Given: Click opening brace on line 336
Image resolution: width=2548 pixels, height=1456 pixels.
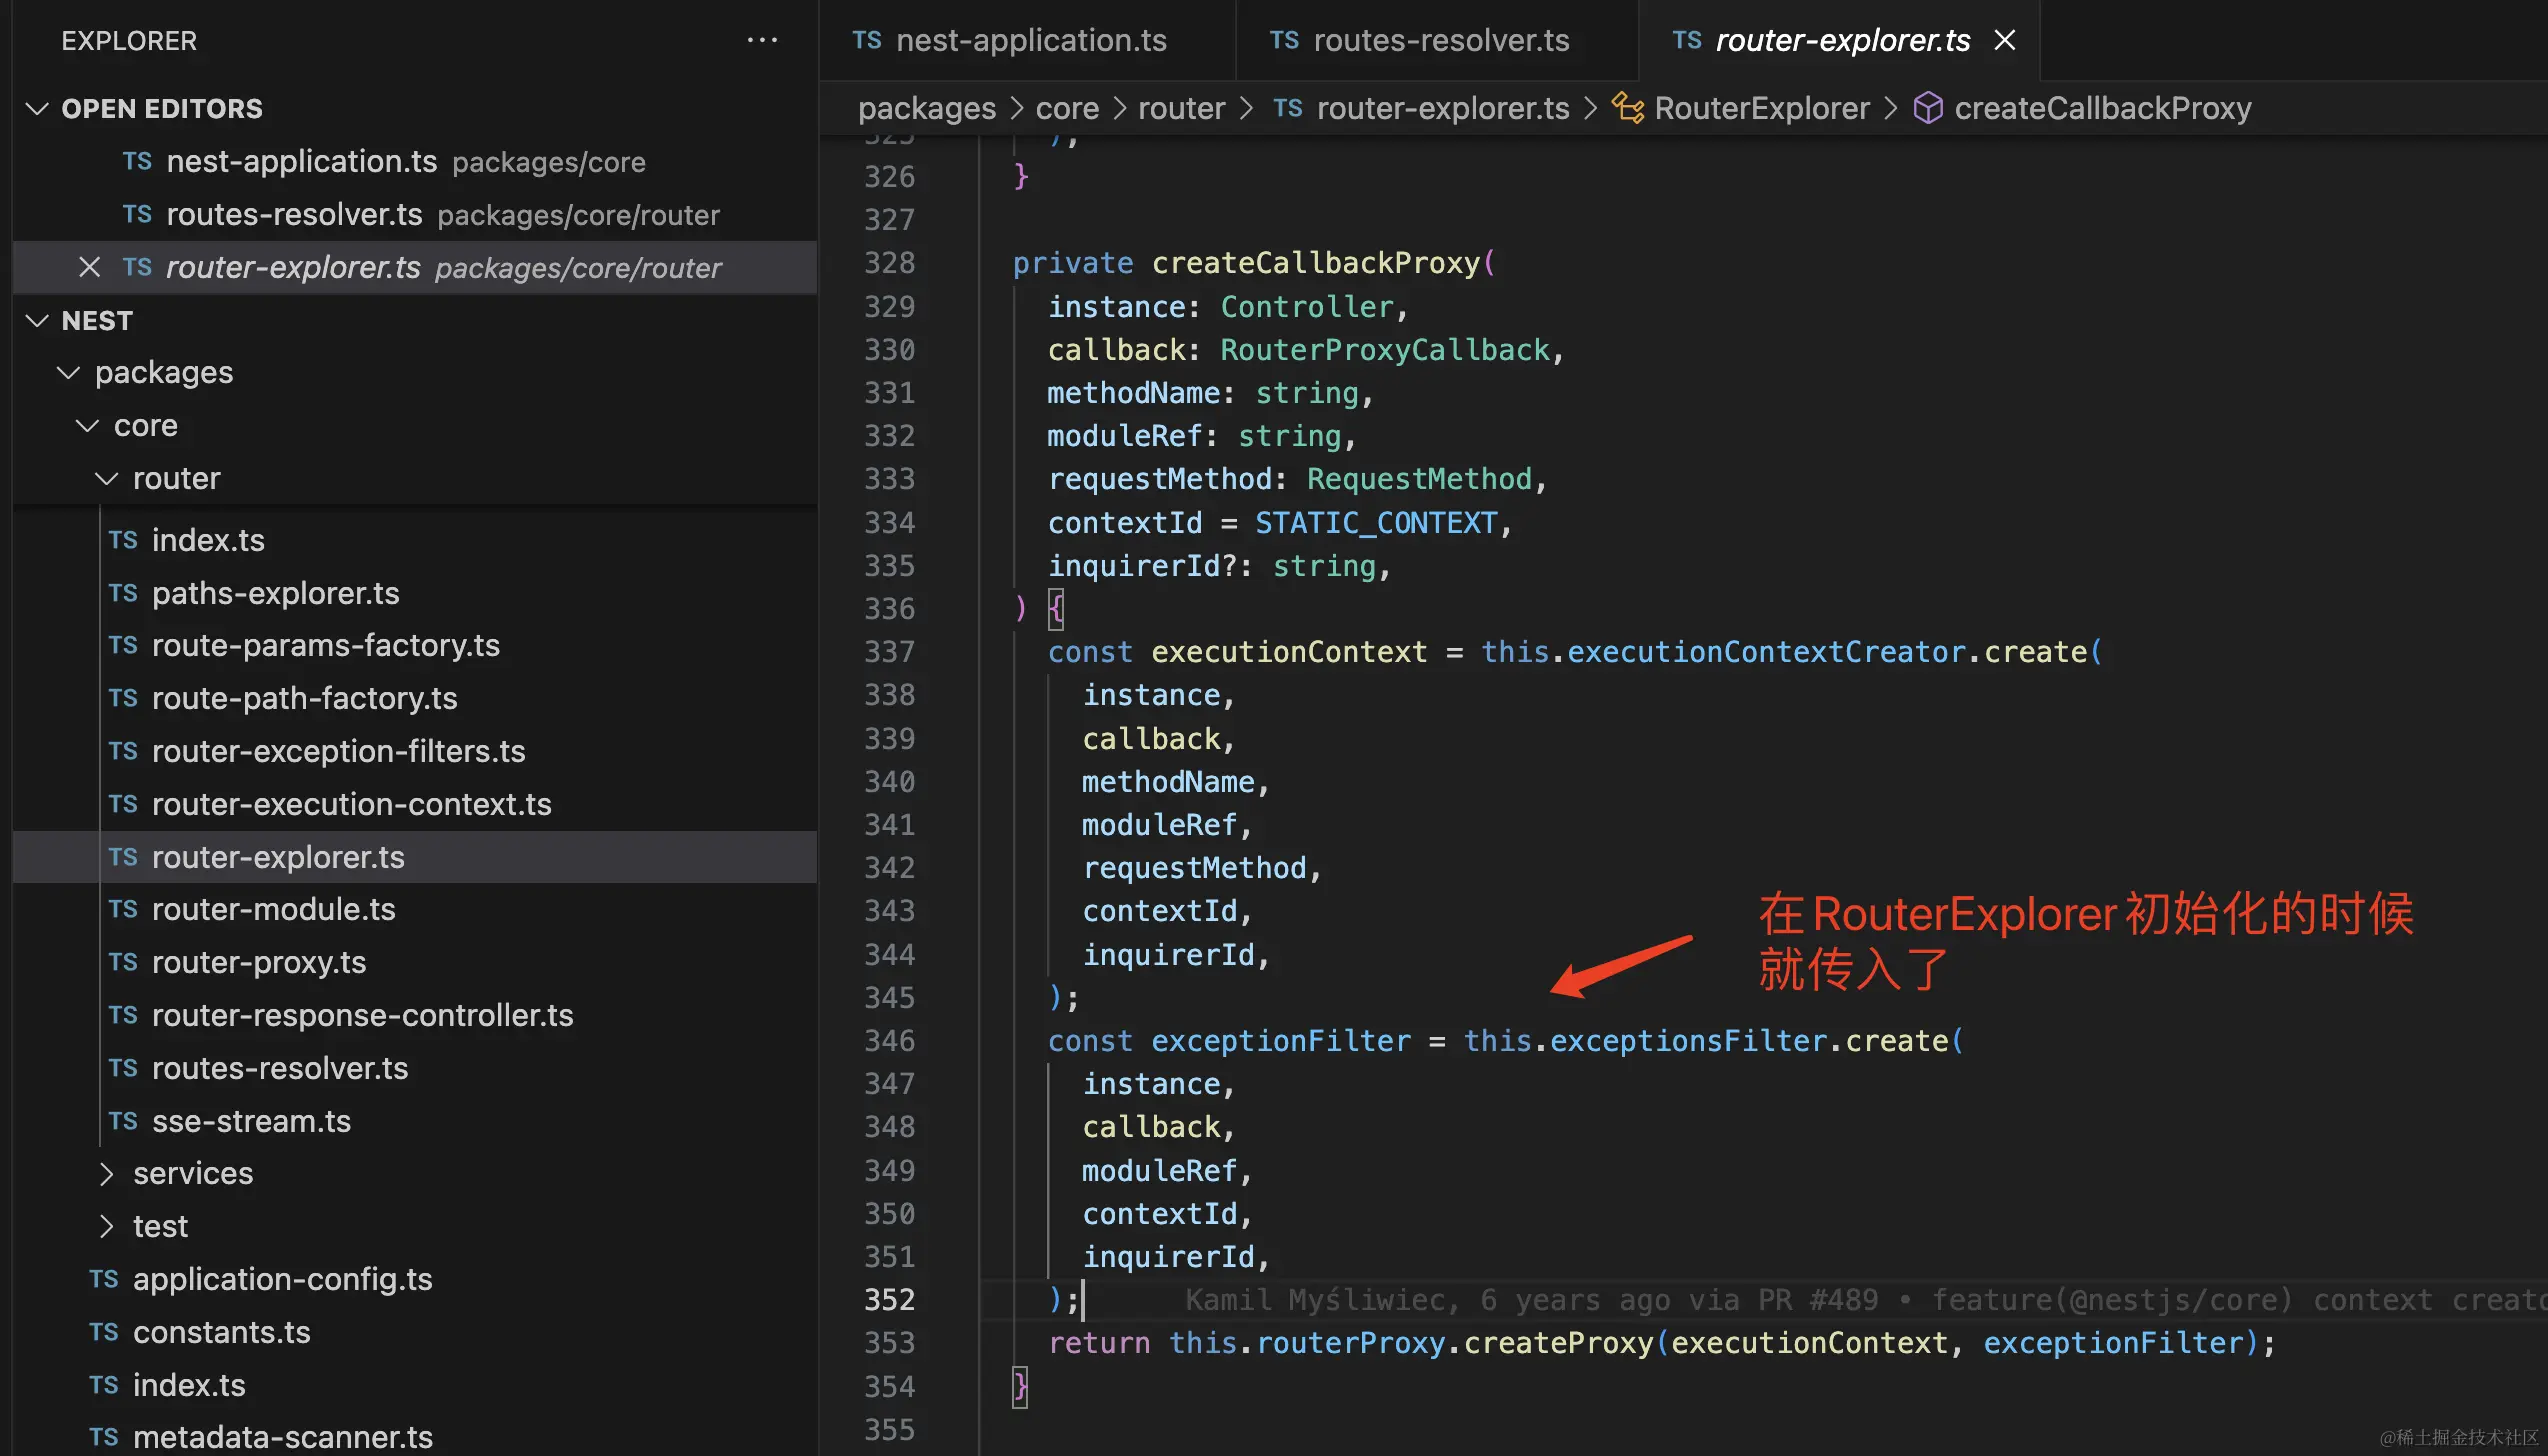Looking at the screenshot, I should (x=1056, y=609).
